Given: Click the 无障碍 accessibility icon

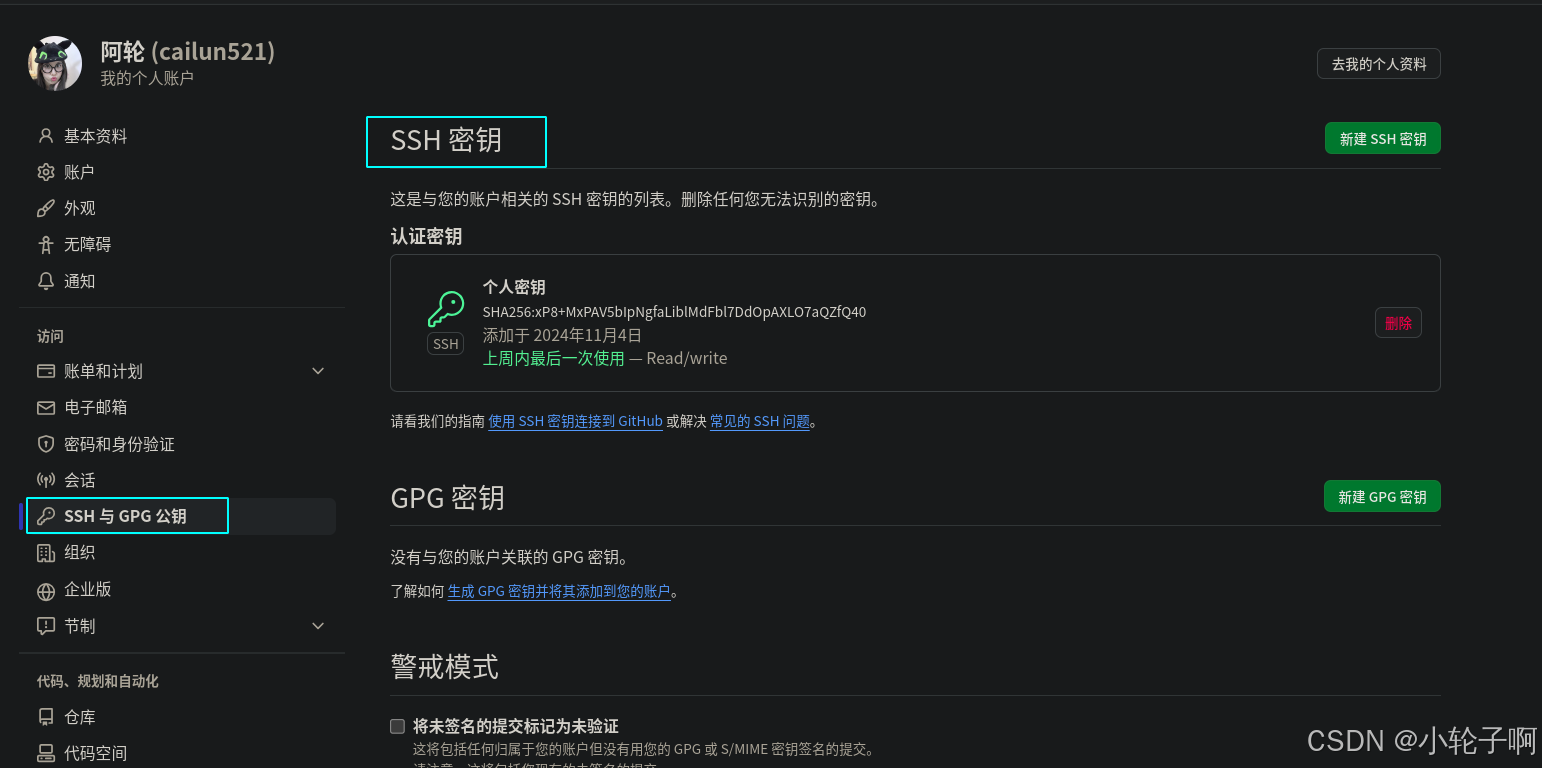Looking at the screenshot, I should (x=45, y=244).
